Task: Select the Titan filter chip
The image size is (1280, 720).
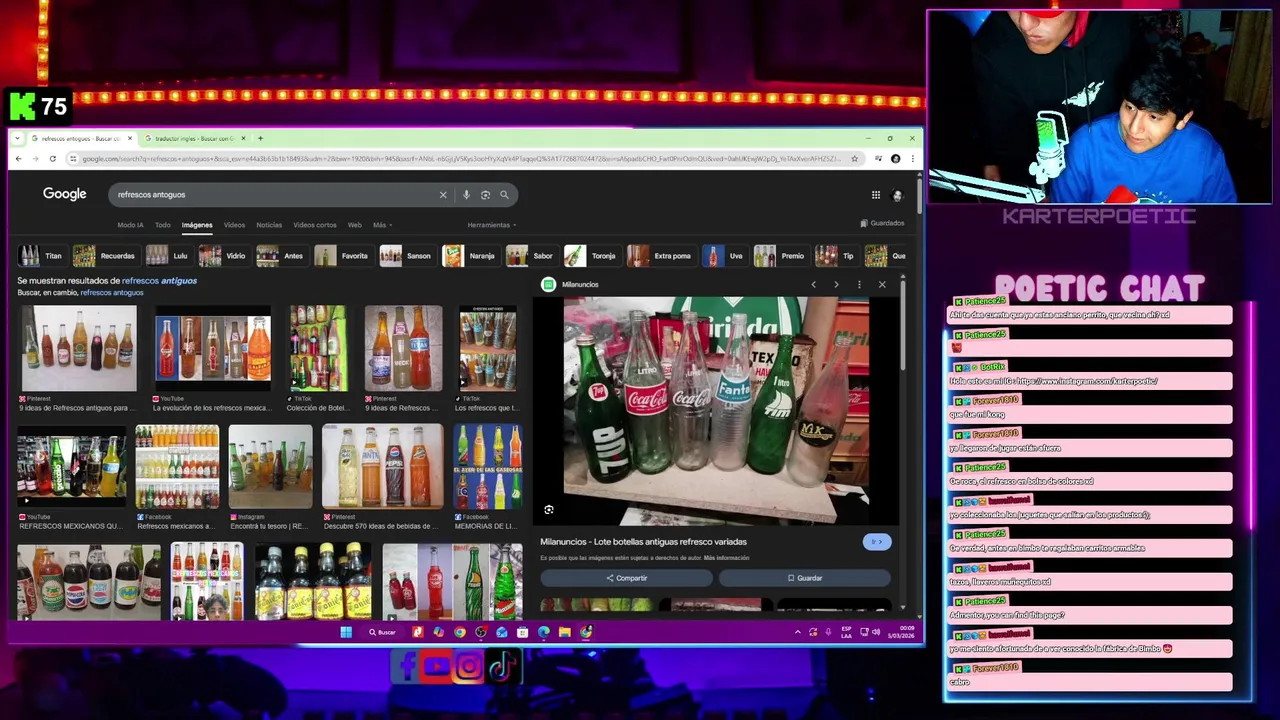Action: (x=41, y=256)
